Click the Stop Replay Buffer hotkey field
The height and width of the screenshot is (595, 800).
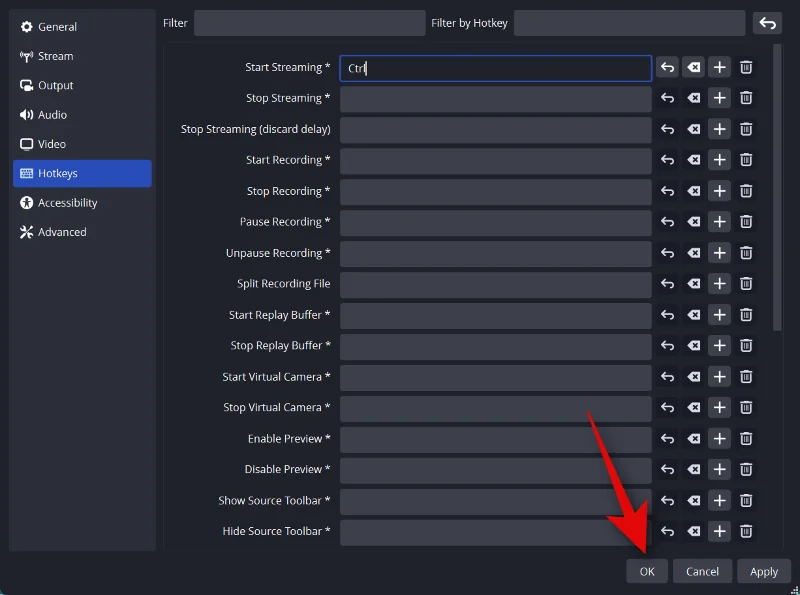pyautogui.click(x=495, y=346)
